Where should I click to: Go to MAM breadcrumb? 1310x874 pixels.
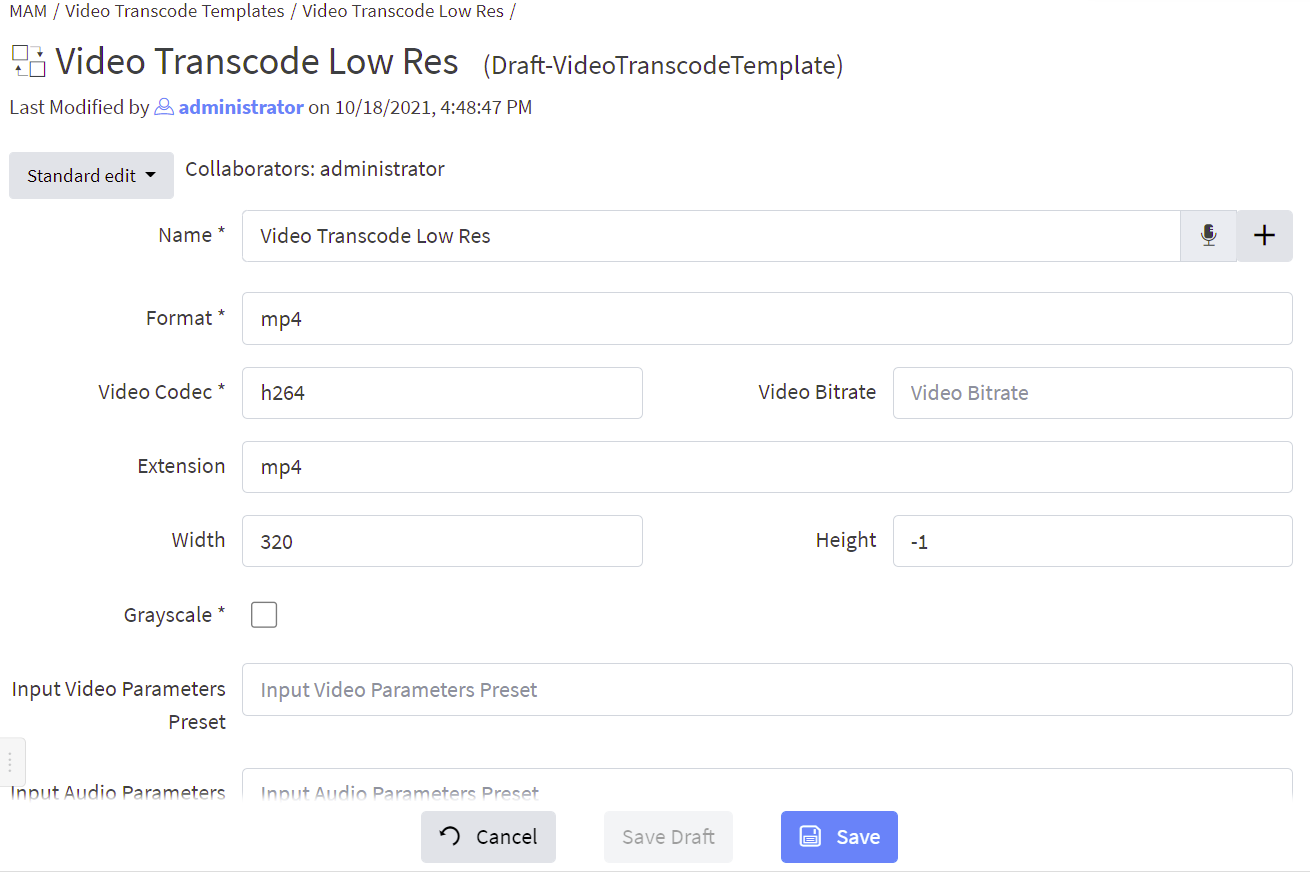pos(28,12)
